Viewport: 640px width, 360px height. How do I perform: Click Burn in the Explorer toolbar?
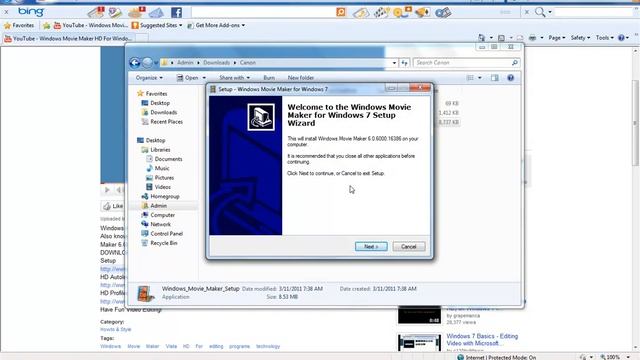coord(269,78)
